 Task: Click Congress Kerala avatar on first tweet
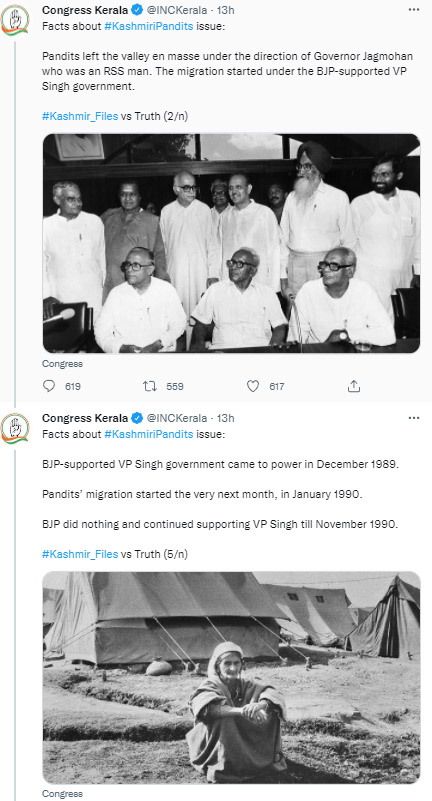pyautogui.click(x=15, y=20)
